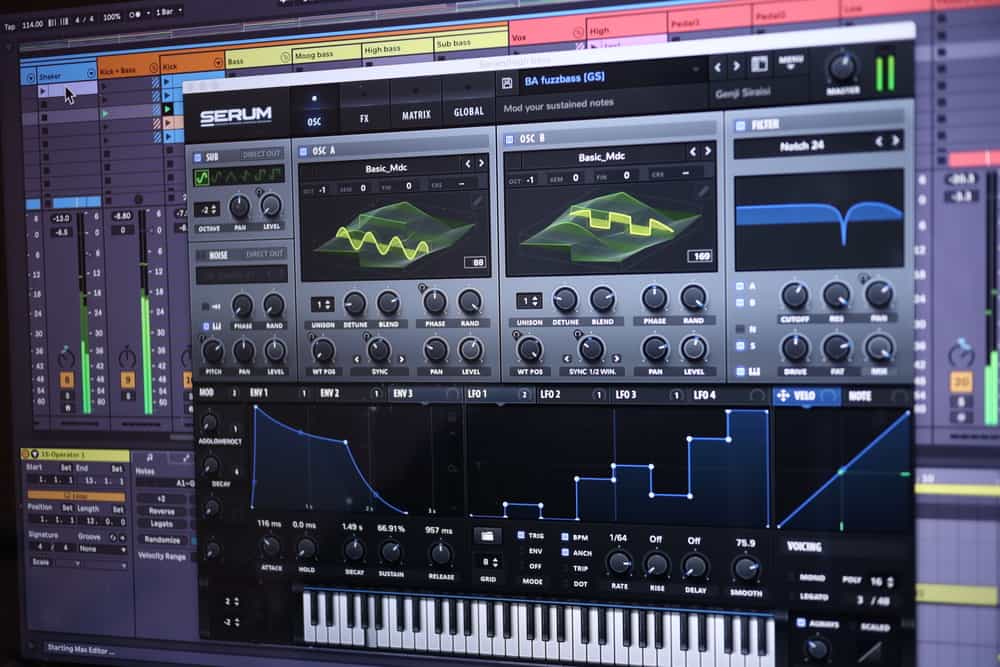
Task: Toggle the LFO TRIG mode checkbox
Action: pyautogui.click(x=522, y=535)
